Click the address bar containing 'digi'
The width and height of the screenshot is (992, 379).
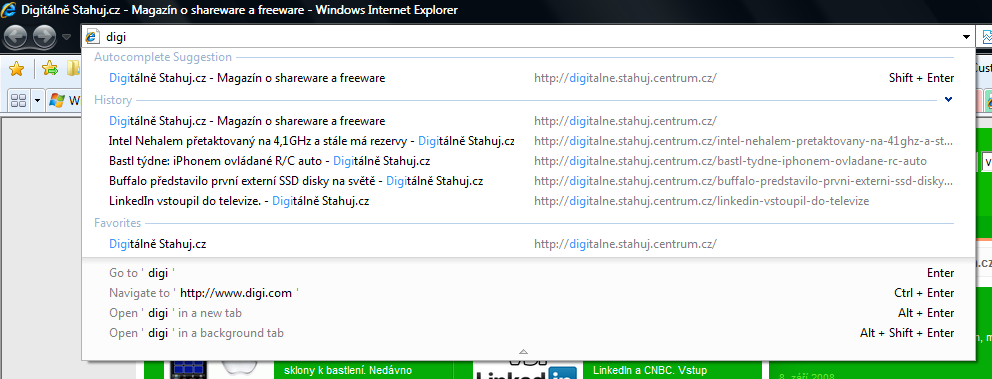tap(527, 37)
